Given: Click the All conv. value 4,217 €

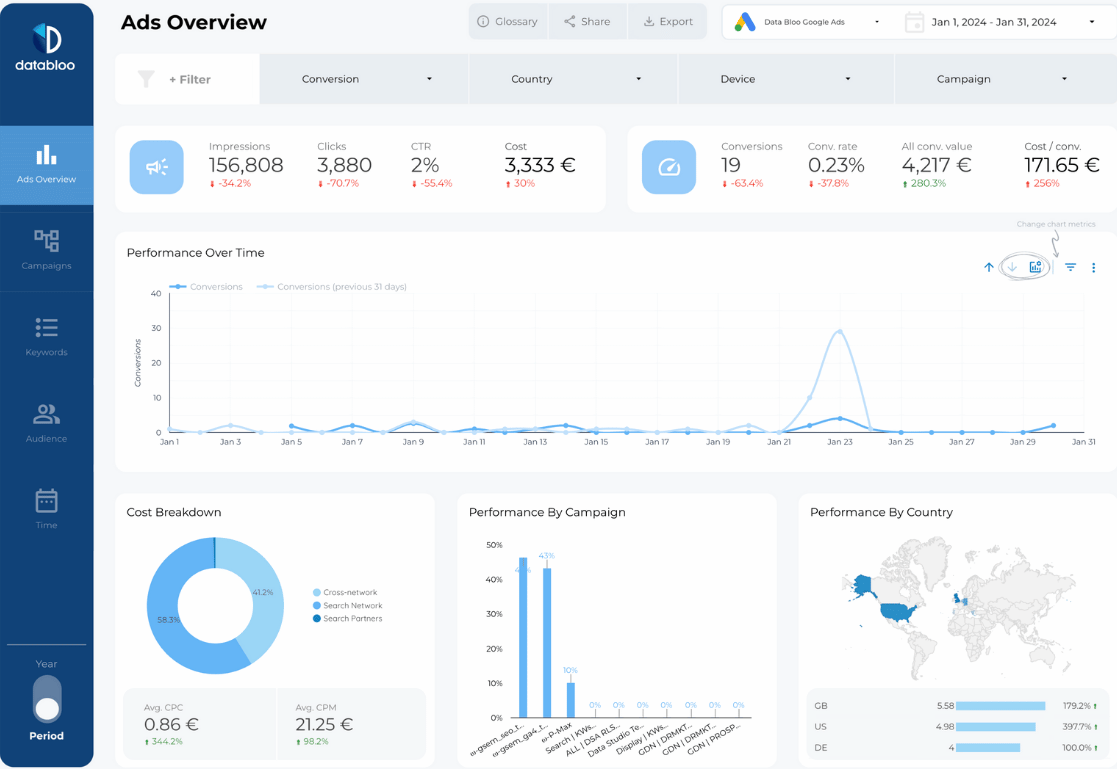Looking at the screenshot, I should pyautogui.click(x=937, y=165).
